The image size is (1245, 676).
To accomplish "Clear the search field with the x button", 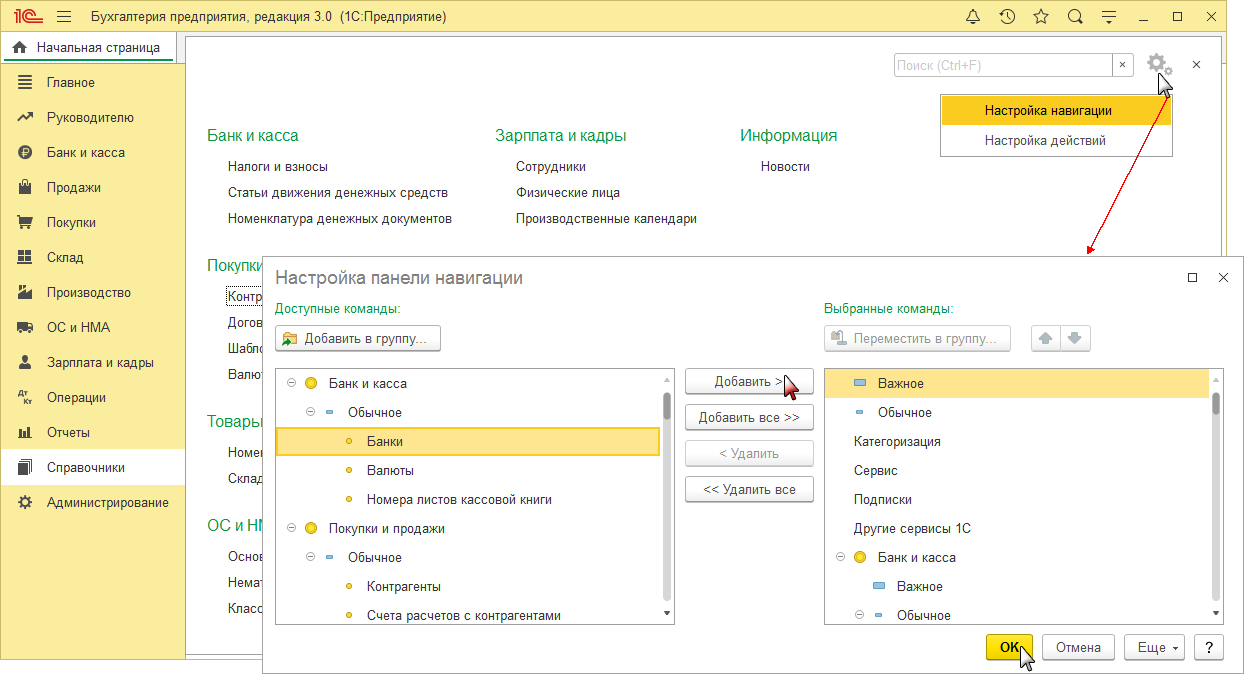I will pos(1123,65).
